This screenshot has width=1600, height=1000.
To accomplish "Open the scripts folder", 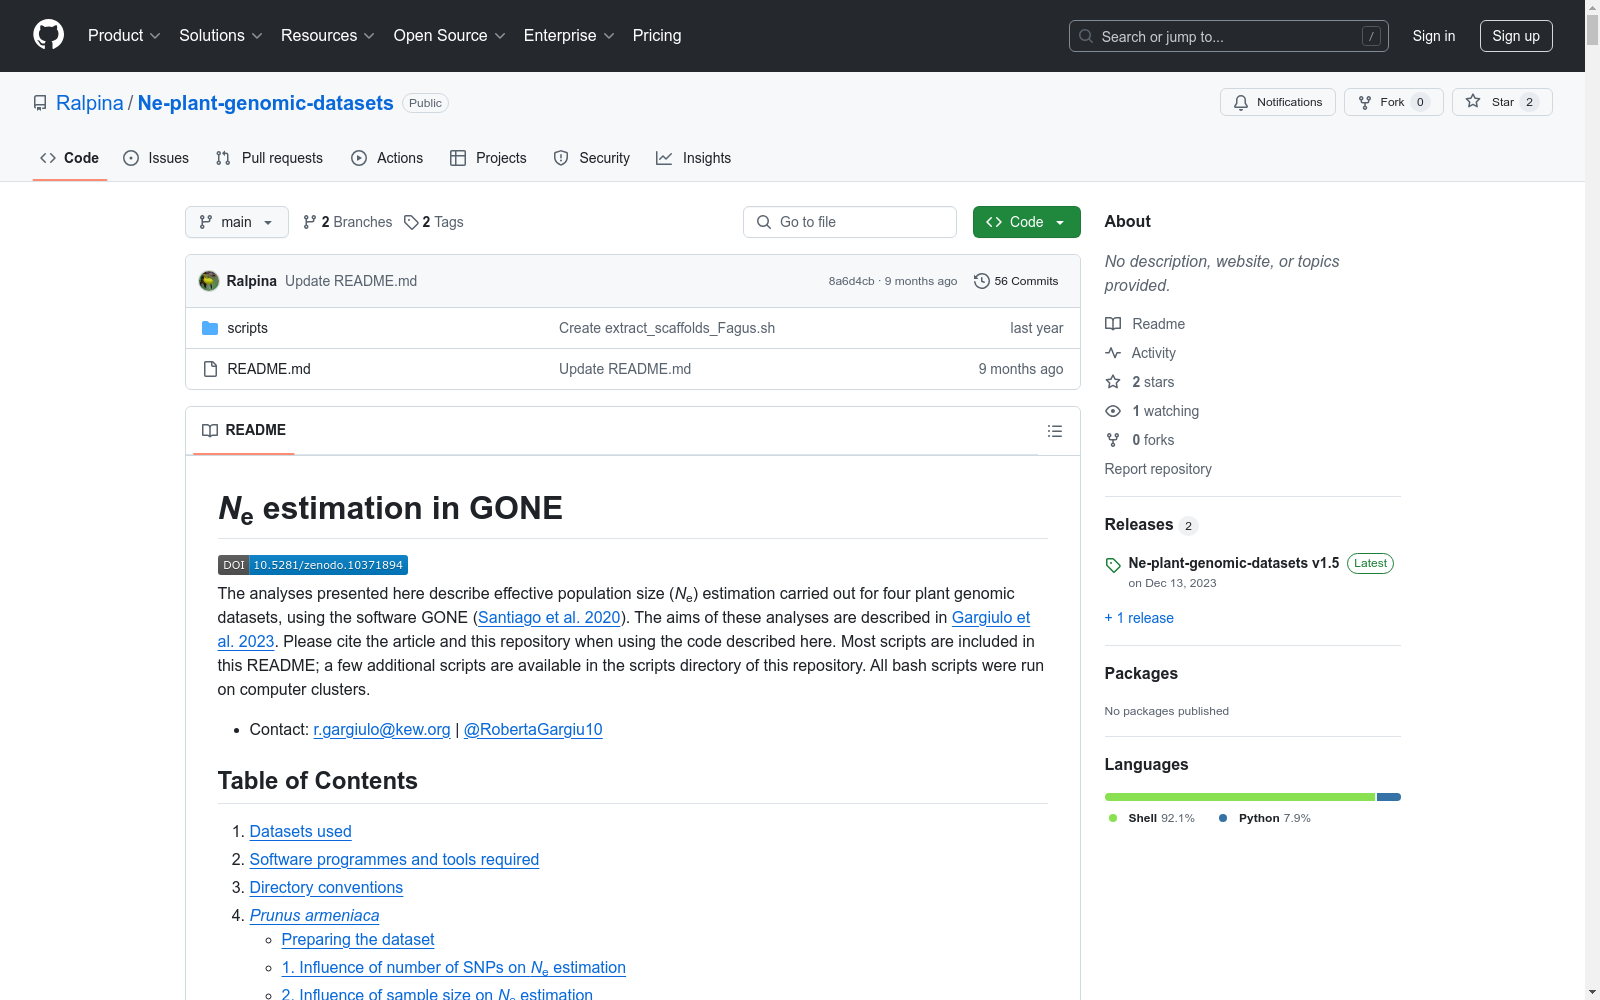I will 247,328.
